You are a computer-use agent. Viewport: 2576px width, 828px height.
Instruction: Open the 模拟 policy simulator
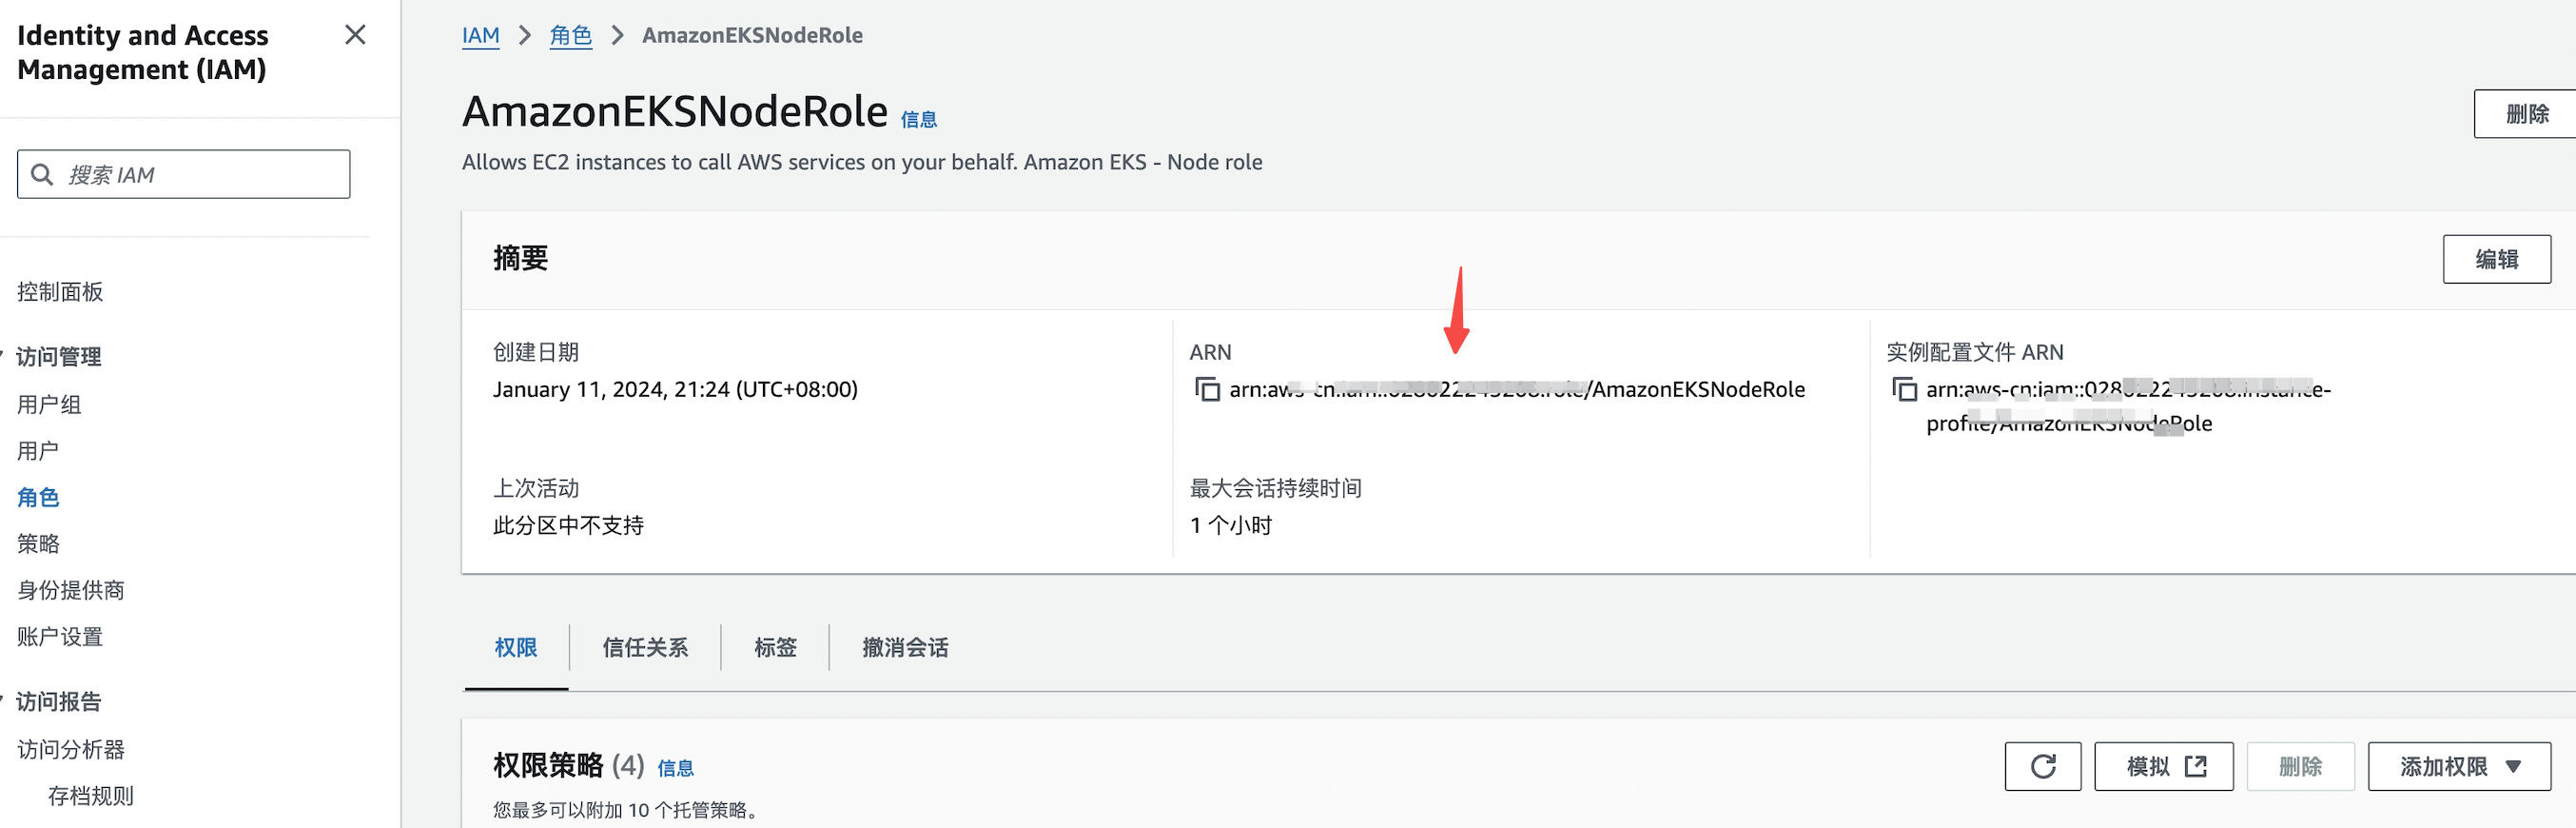[x=2163, y=767]
